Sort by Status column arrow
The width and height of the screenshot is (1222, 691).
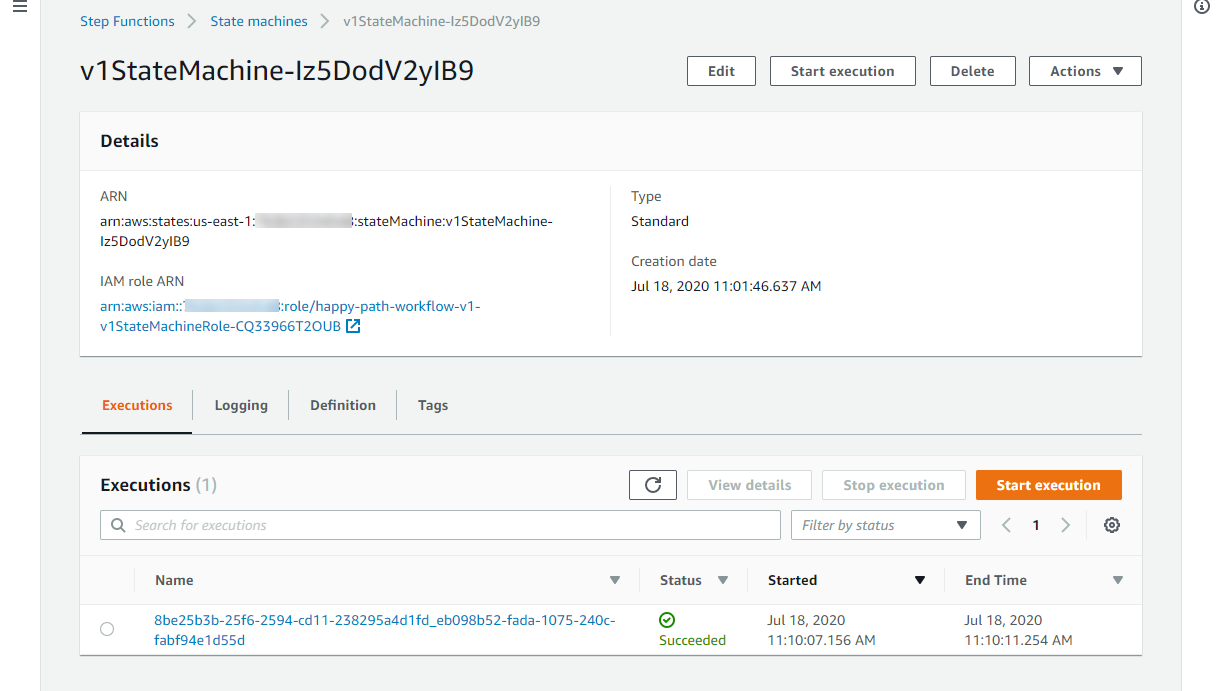[x=723, y=580]
